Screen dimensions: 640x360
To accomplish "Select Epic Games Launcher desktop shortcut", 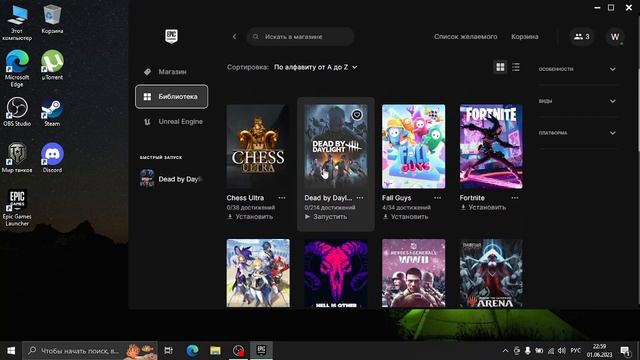I will click(17, 207).
